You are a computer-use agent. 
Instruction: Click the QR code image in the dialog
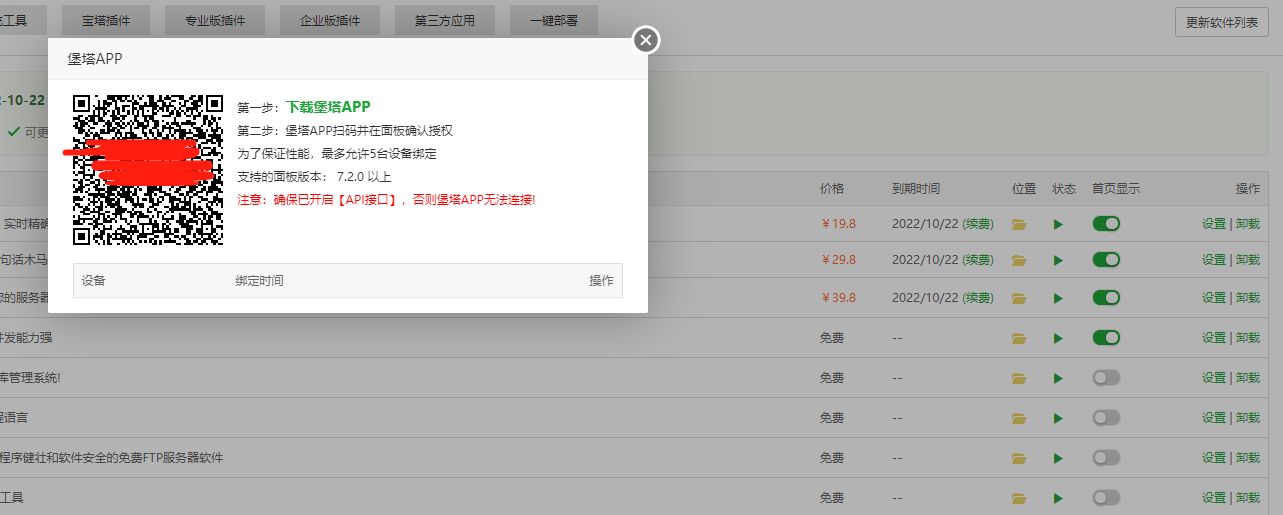click(148, 170)
